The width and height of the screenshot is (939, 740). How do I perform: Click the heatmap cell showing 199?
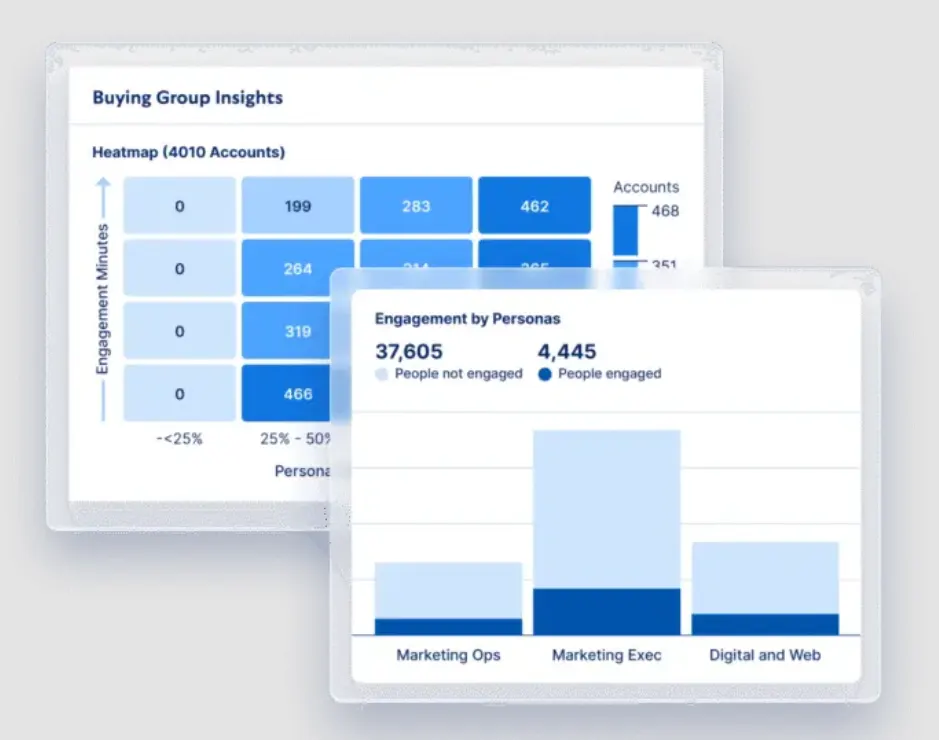point(298,205)
